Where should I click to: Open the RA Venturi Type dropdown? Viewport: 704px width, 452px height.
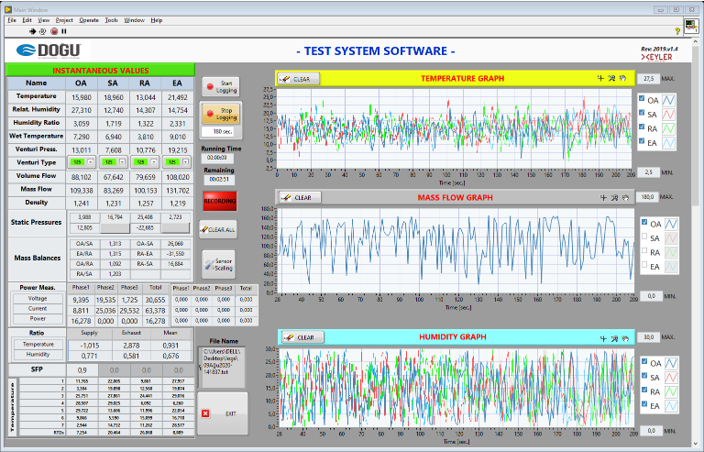tap(154, 162)
